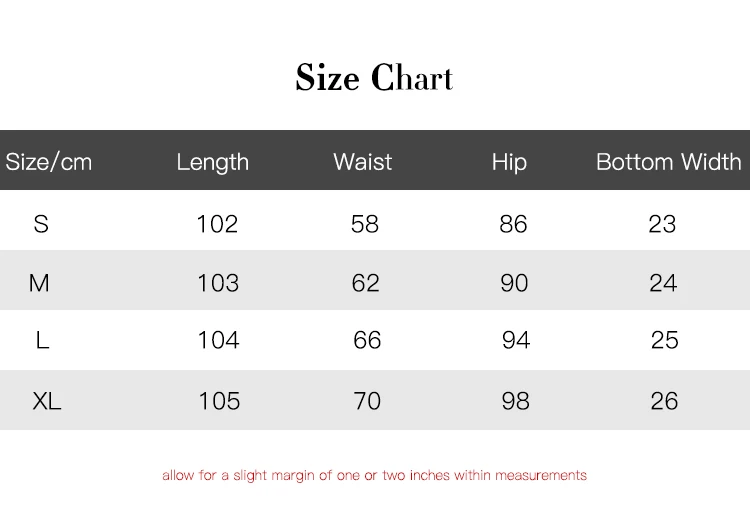Select hip value 94 for size L

tap(516, 341)
